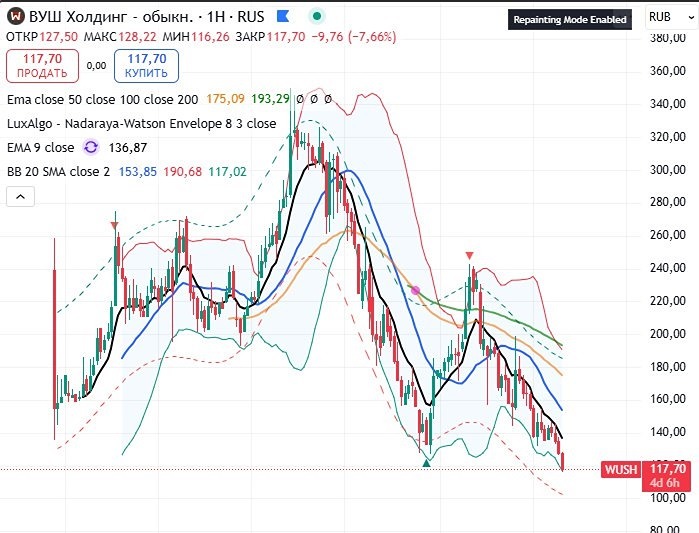Click the pink circle marker on the chart
The height and width of the screenshot is (533, 699).
point(415,291)
